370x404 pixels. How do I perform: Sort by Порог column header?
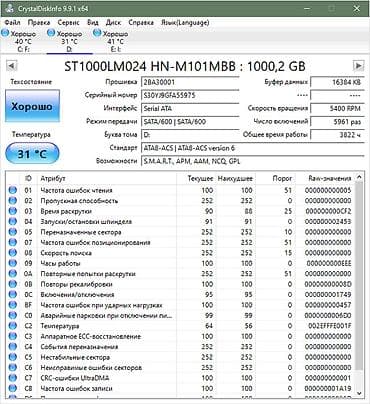click(275, 179)
